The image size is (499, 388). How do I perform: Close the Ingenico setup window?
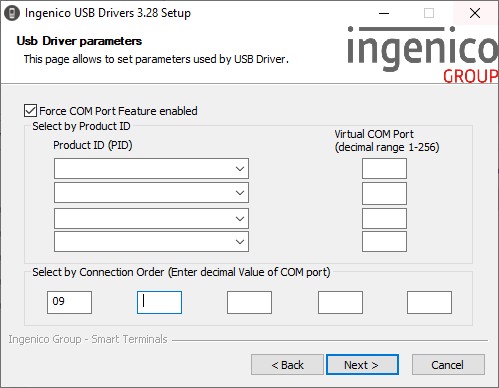[x=475, y=13]
